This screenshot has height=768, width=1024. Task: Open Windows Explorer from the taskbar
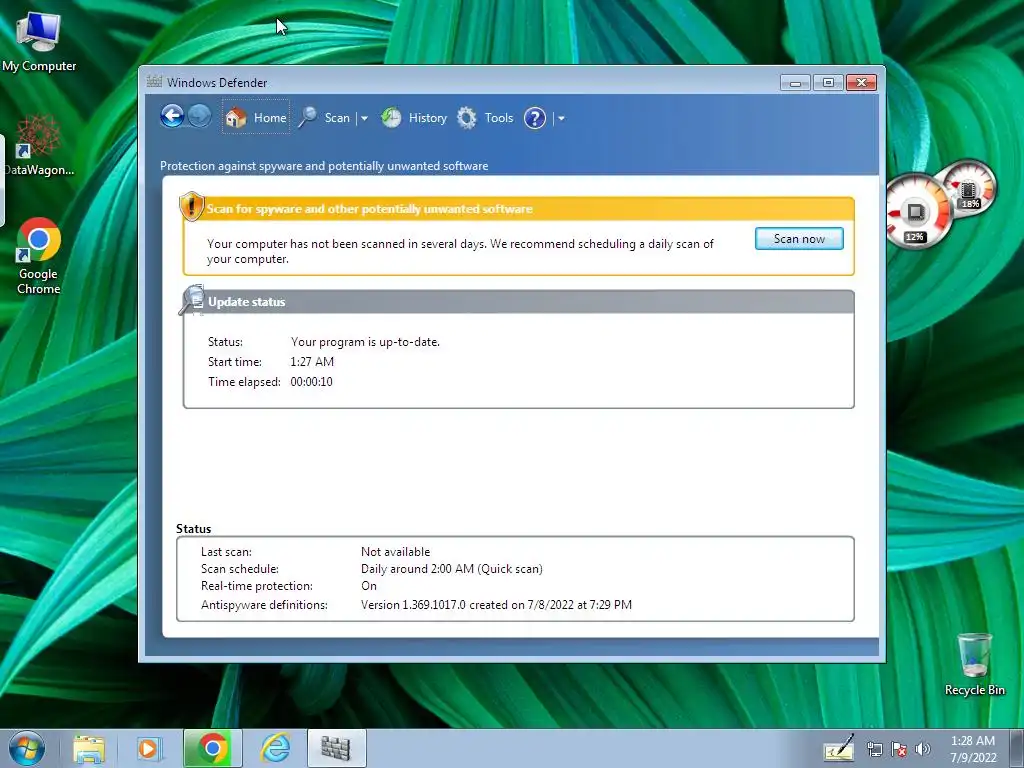(89, 748)
